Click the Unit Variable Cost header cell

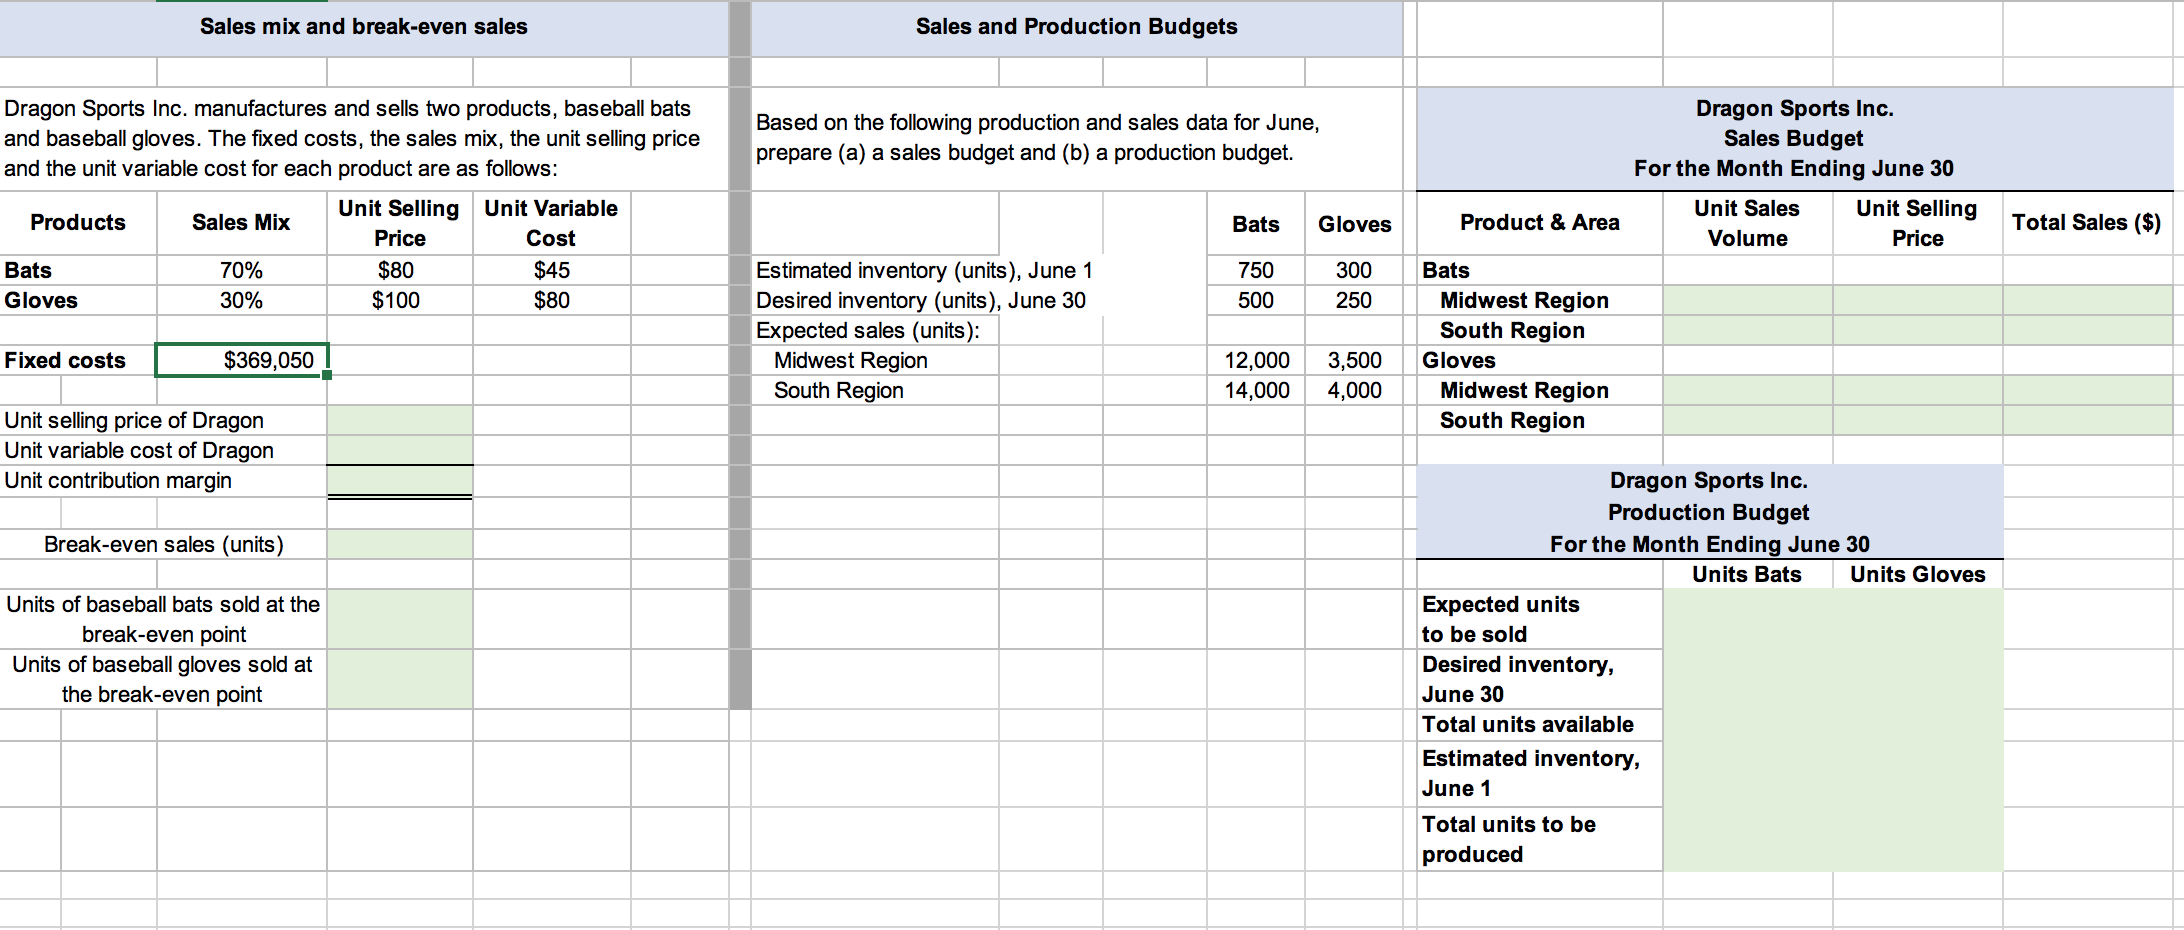click(552, 222)
